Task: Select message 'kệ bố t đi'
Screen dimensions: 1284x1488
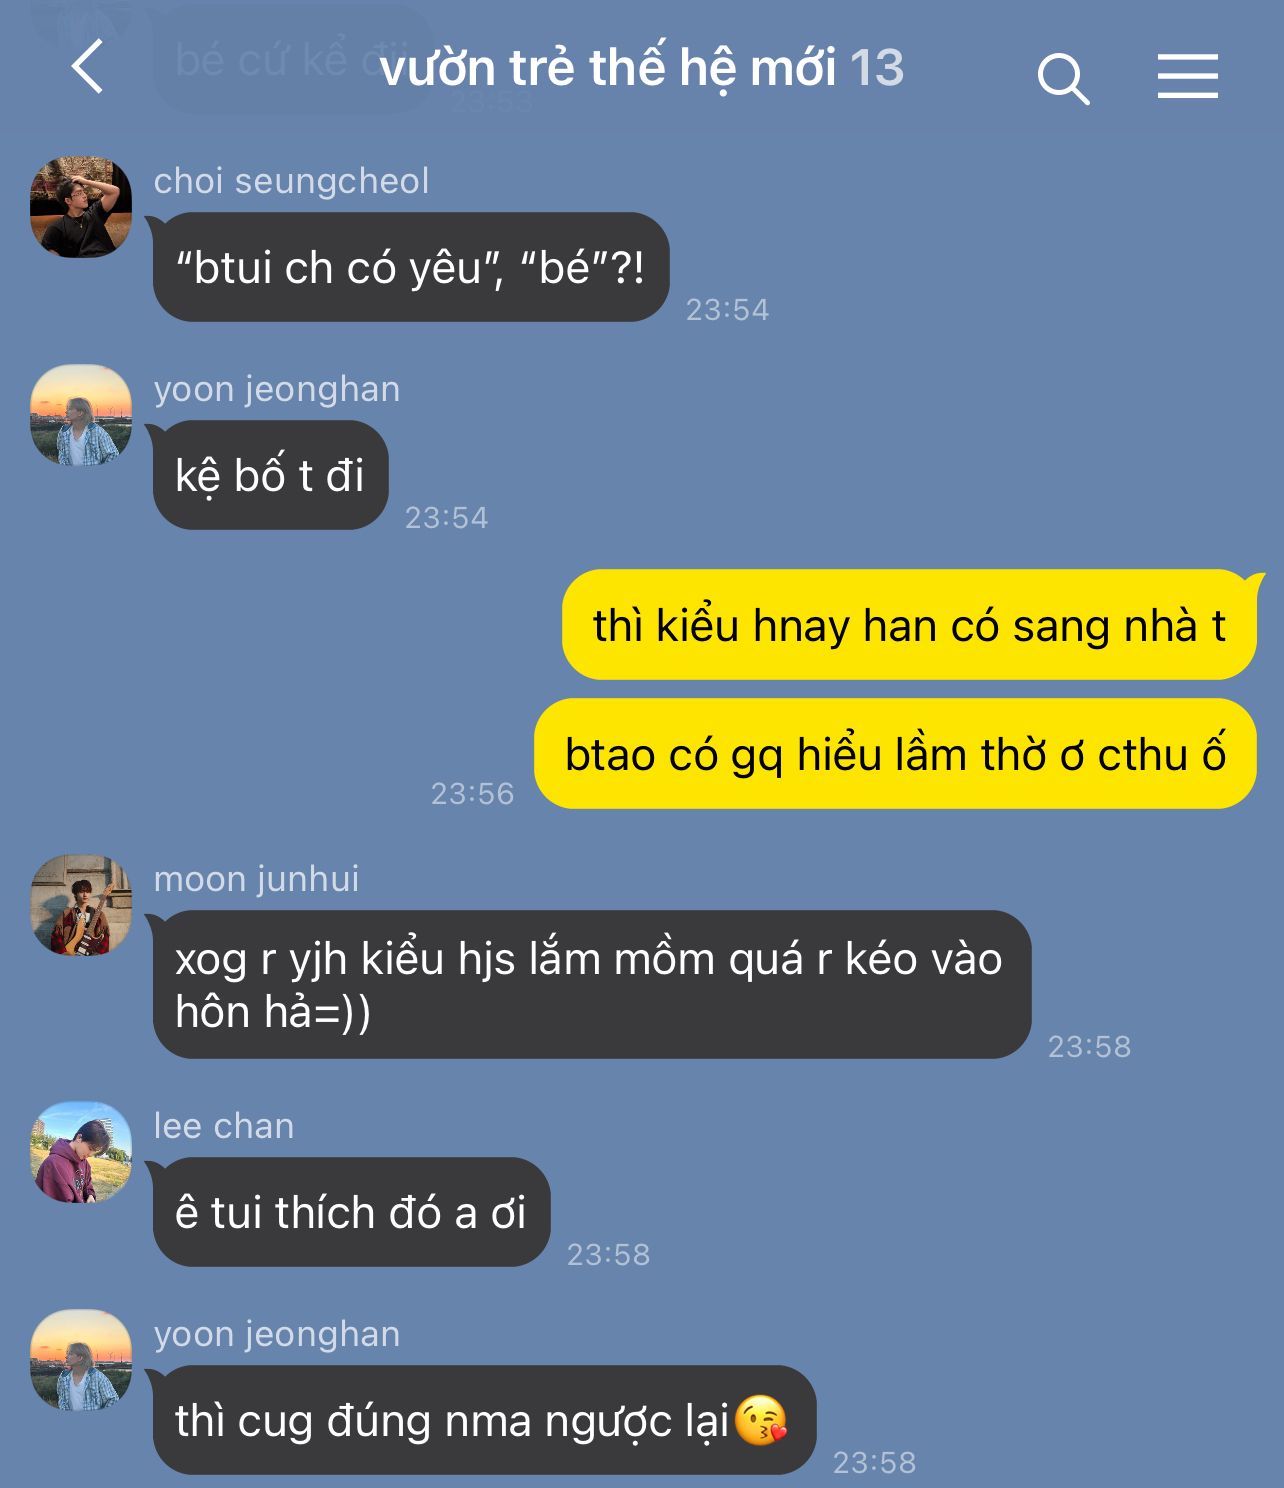Action: click(270, 475)
